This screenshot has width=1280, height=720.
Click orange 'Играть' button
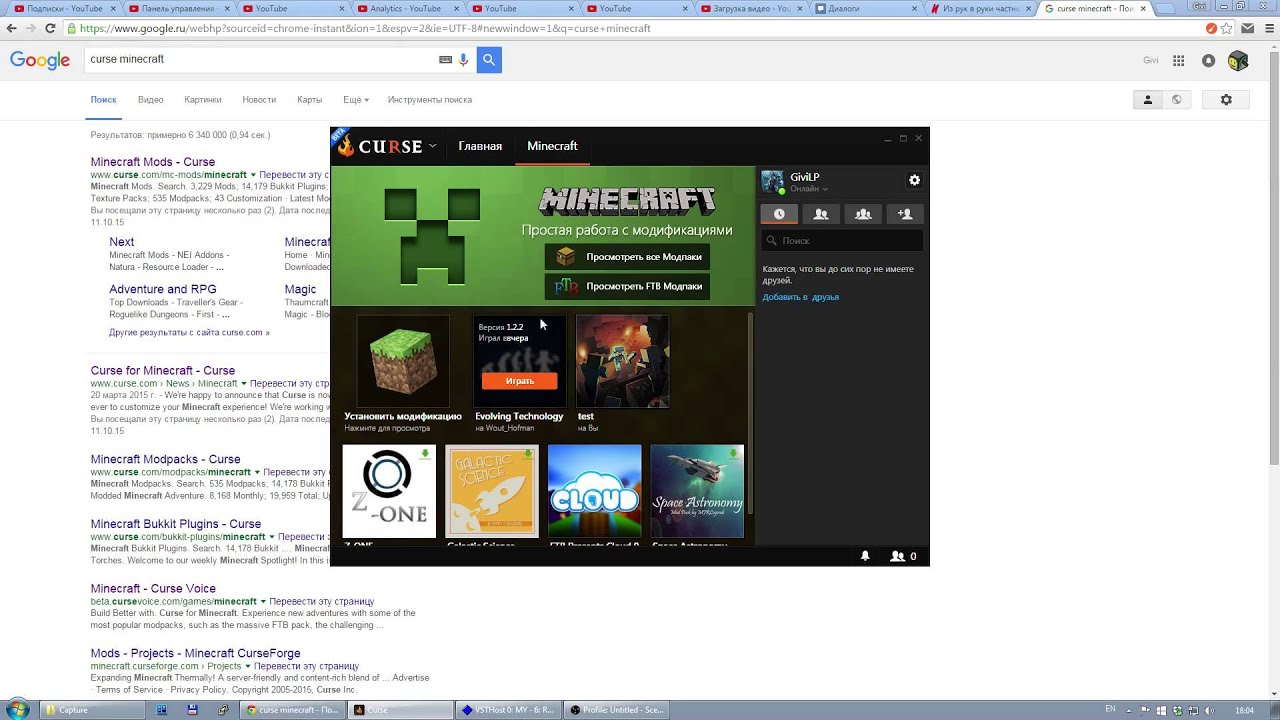point(519,381)
